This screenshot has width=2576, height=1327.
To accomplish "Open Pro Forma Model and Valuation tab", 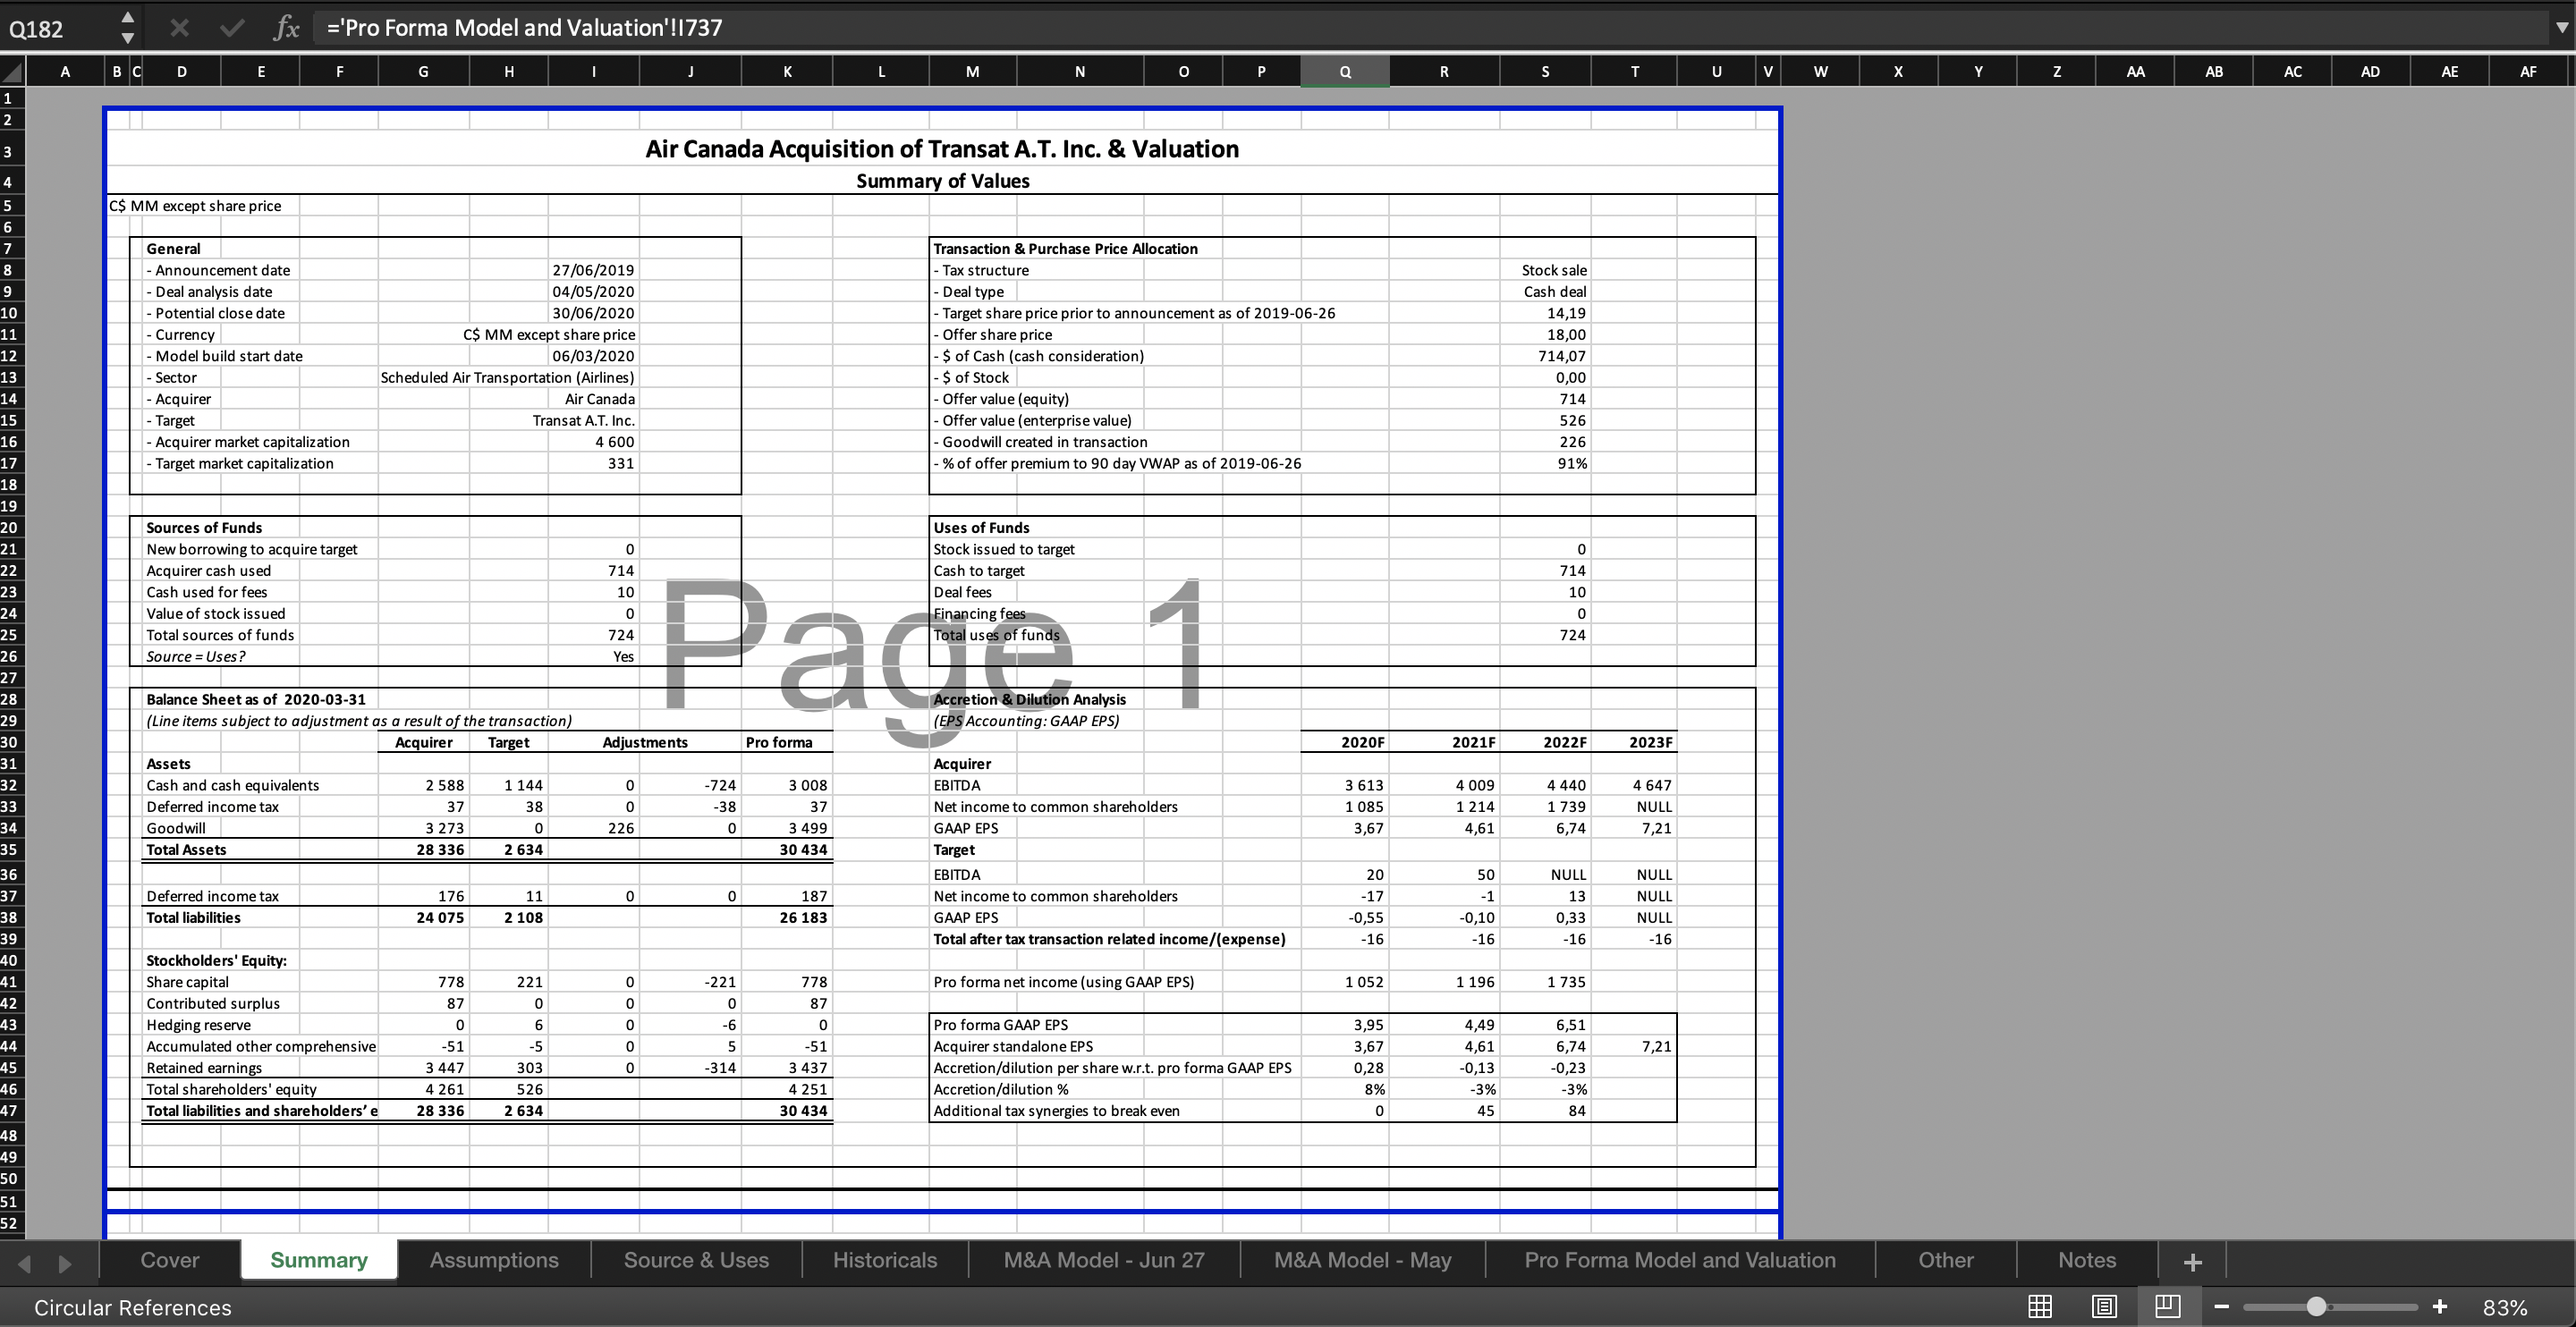I will [x=1680, y=1260].
